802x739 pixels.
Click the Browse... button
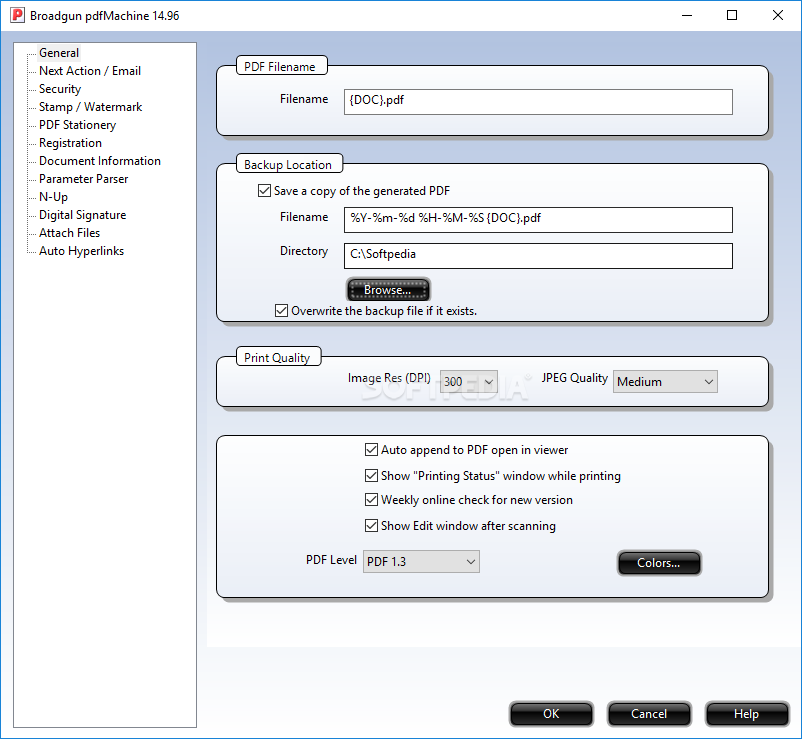pyautogui.click(x=388, y=290)
